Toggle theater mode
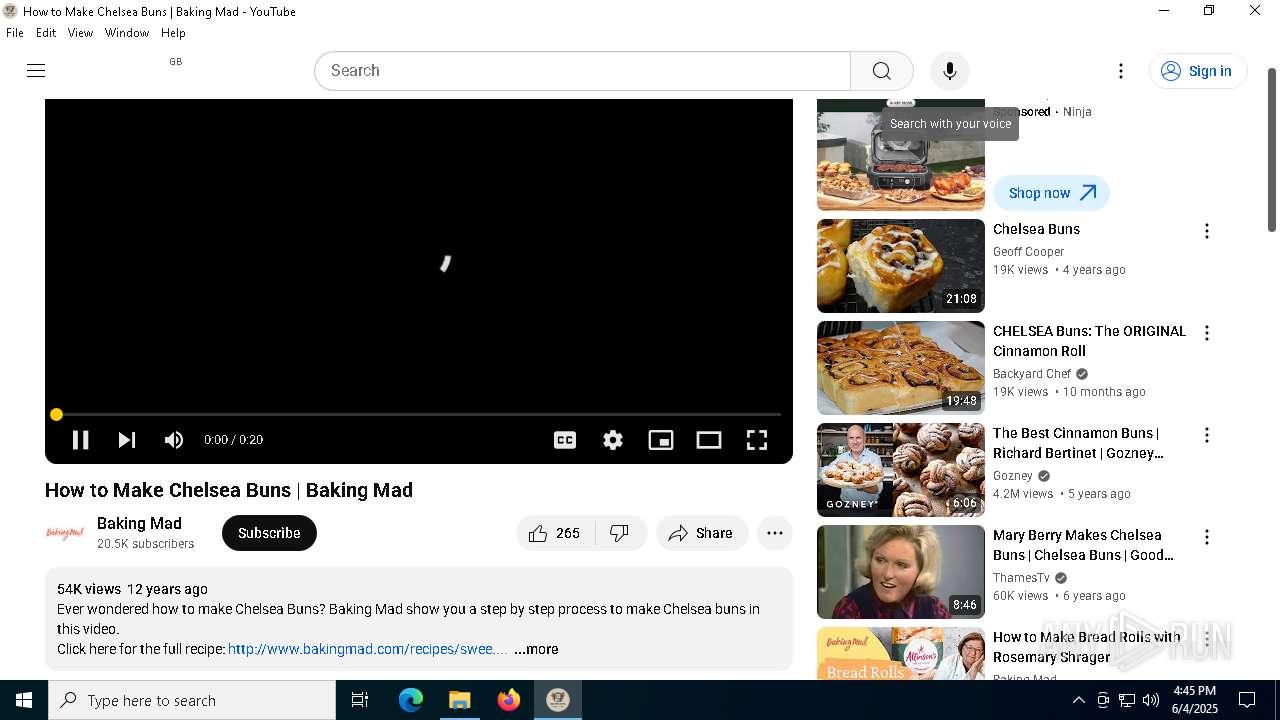1280x720 pixels. (x=709, y=440)
